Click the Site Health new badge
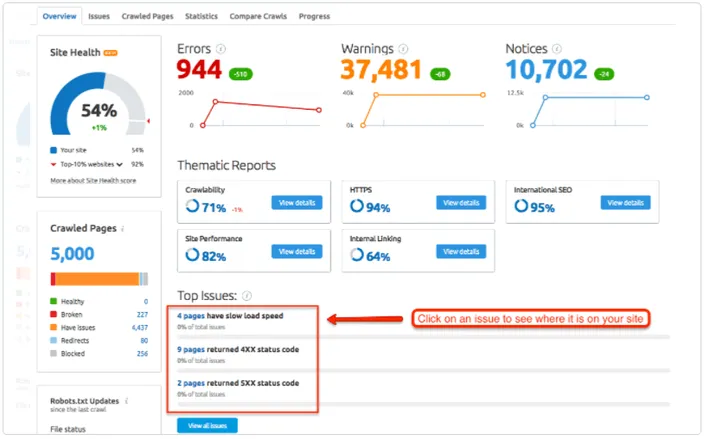The height and width of the screenshot is (439, 704). 110,53
